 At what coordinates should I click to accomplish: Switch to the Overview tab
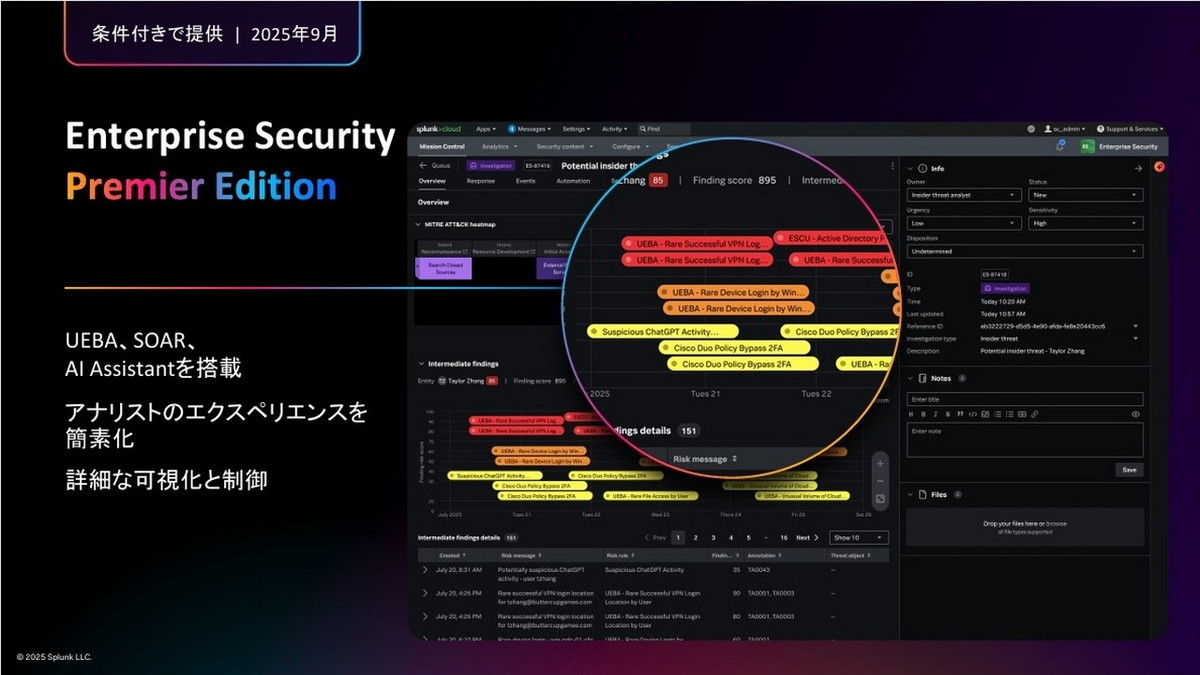[x=432, y=181]
